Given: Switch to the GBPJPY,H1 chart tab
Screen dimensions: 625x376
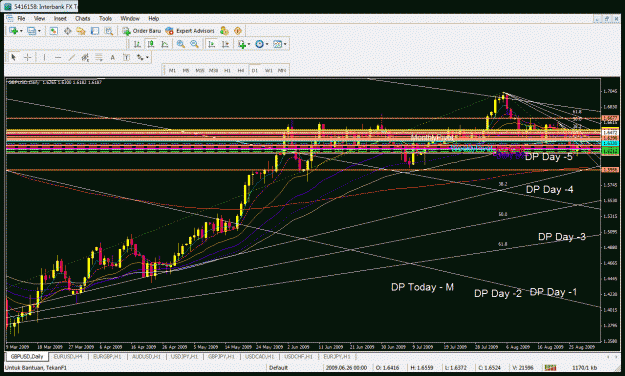Looking at the screenshot, I should 221,356.
